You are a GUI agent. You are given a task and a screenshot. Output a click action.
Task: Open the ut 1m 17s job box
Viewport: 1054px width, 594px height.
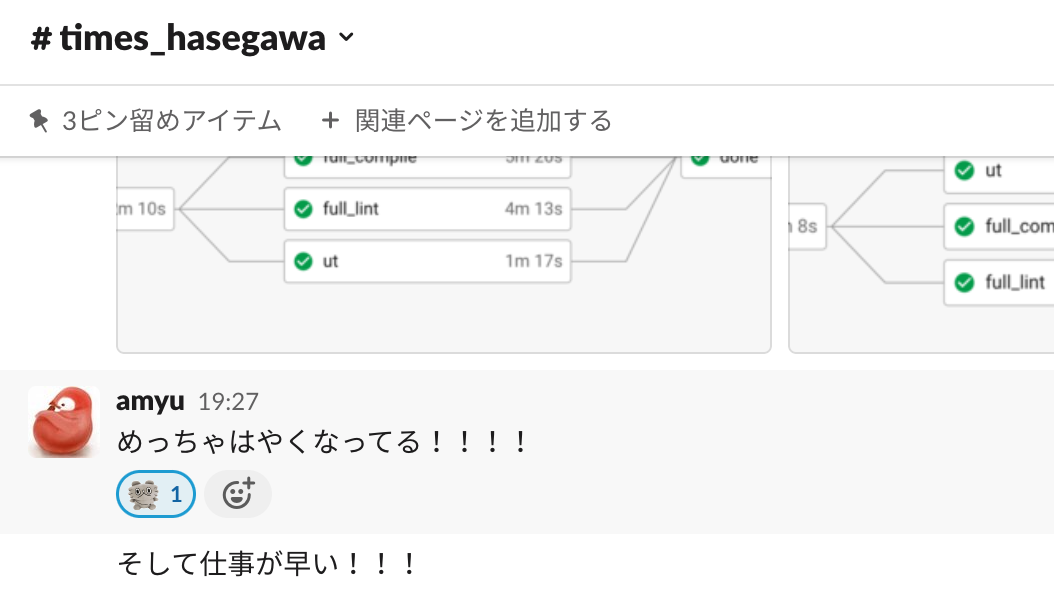(428, 261)
